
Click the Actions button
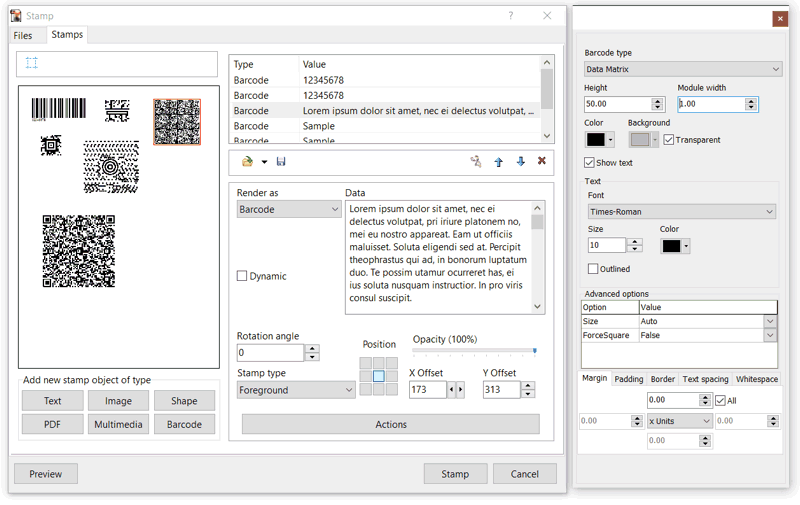(391, 424)
